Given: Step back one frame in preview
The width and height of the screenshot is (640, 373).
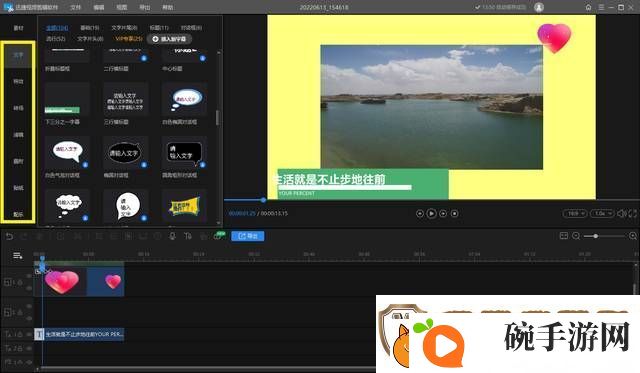Looking at the screenshot, I should point(420,213).
